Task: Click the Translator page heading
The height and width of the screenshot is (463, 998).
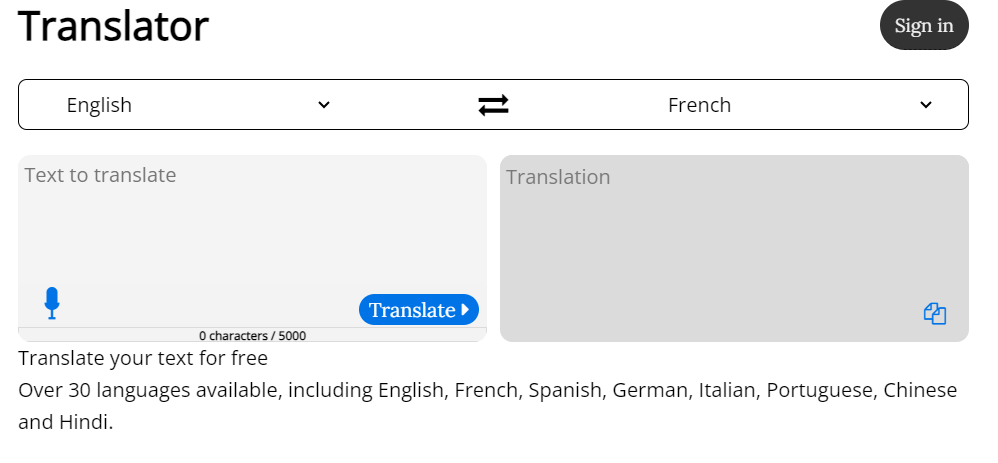Action: point(113,26)
